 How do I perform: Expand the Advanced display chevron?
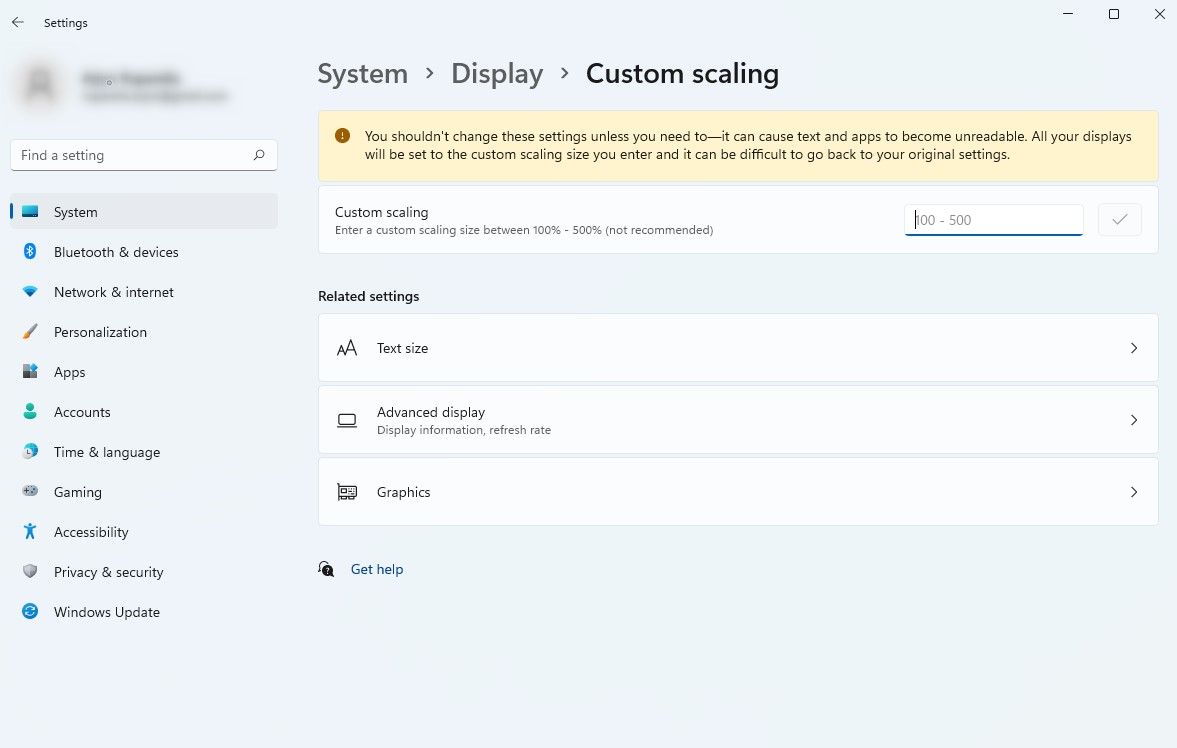[1133, 420]
